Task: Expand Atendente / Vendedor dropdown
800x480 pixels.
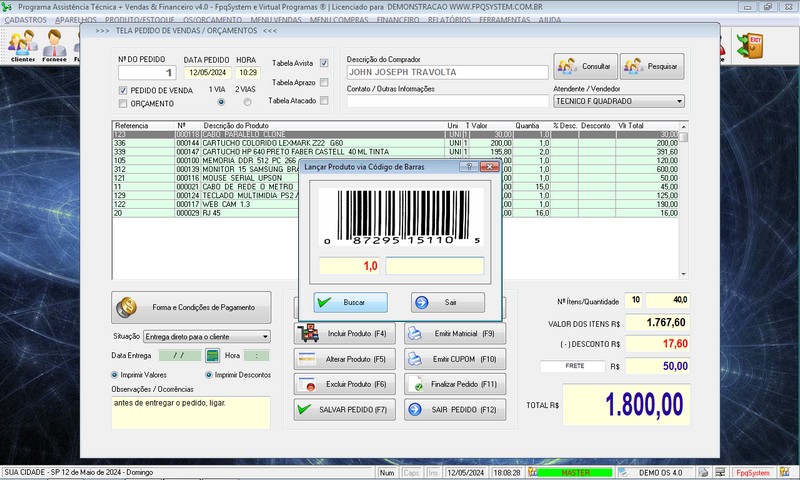Action: tap(679, 102)
